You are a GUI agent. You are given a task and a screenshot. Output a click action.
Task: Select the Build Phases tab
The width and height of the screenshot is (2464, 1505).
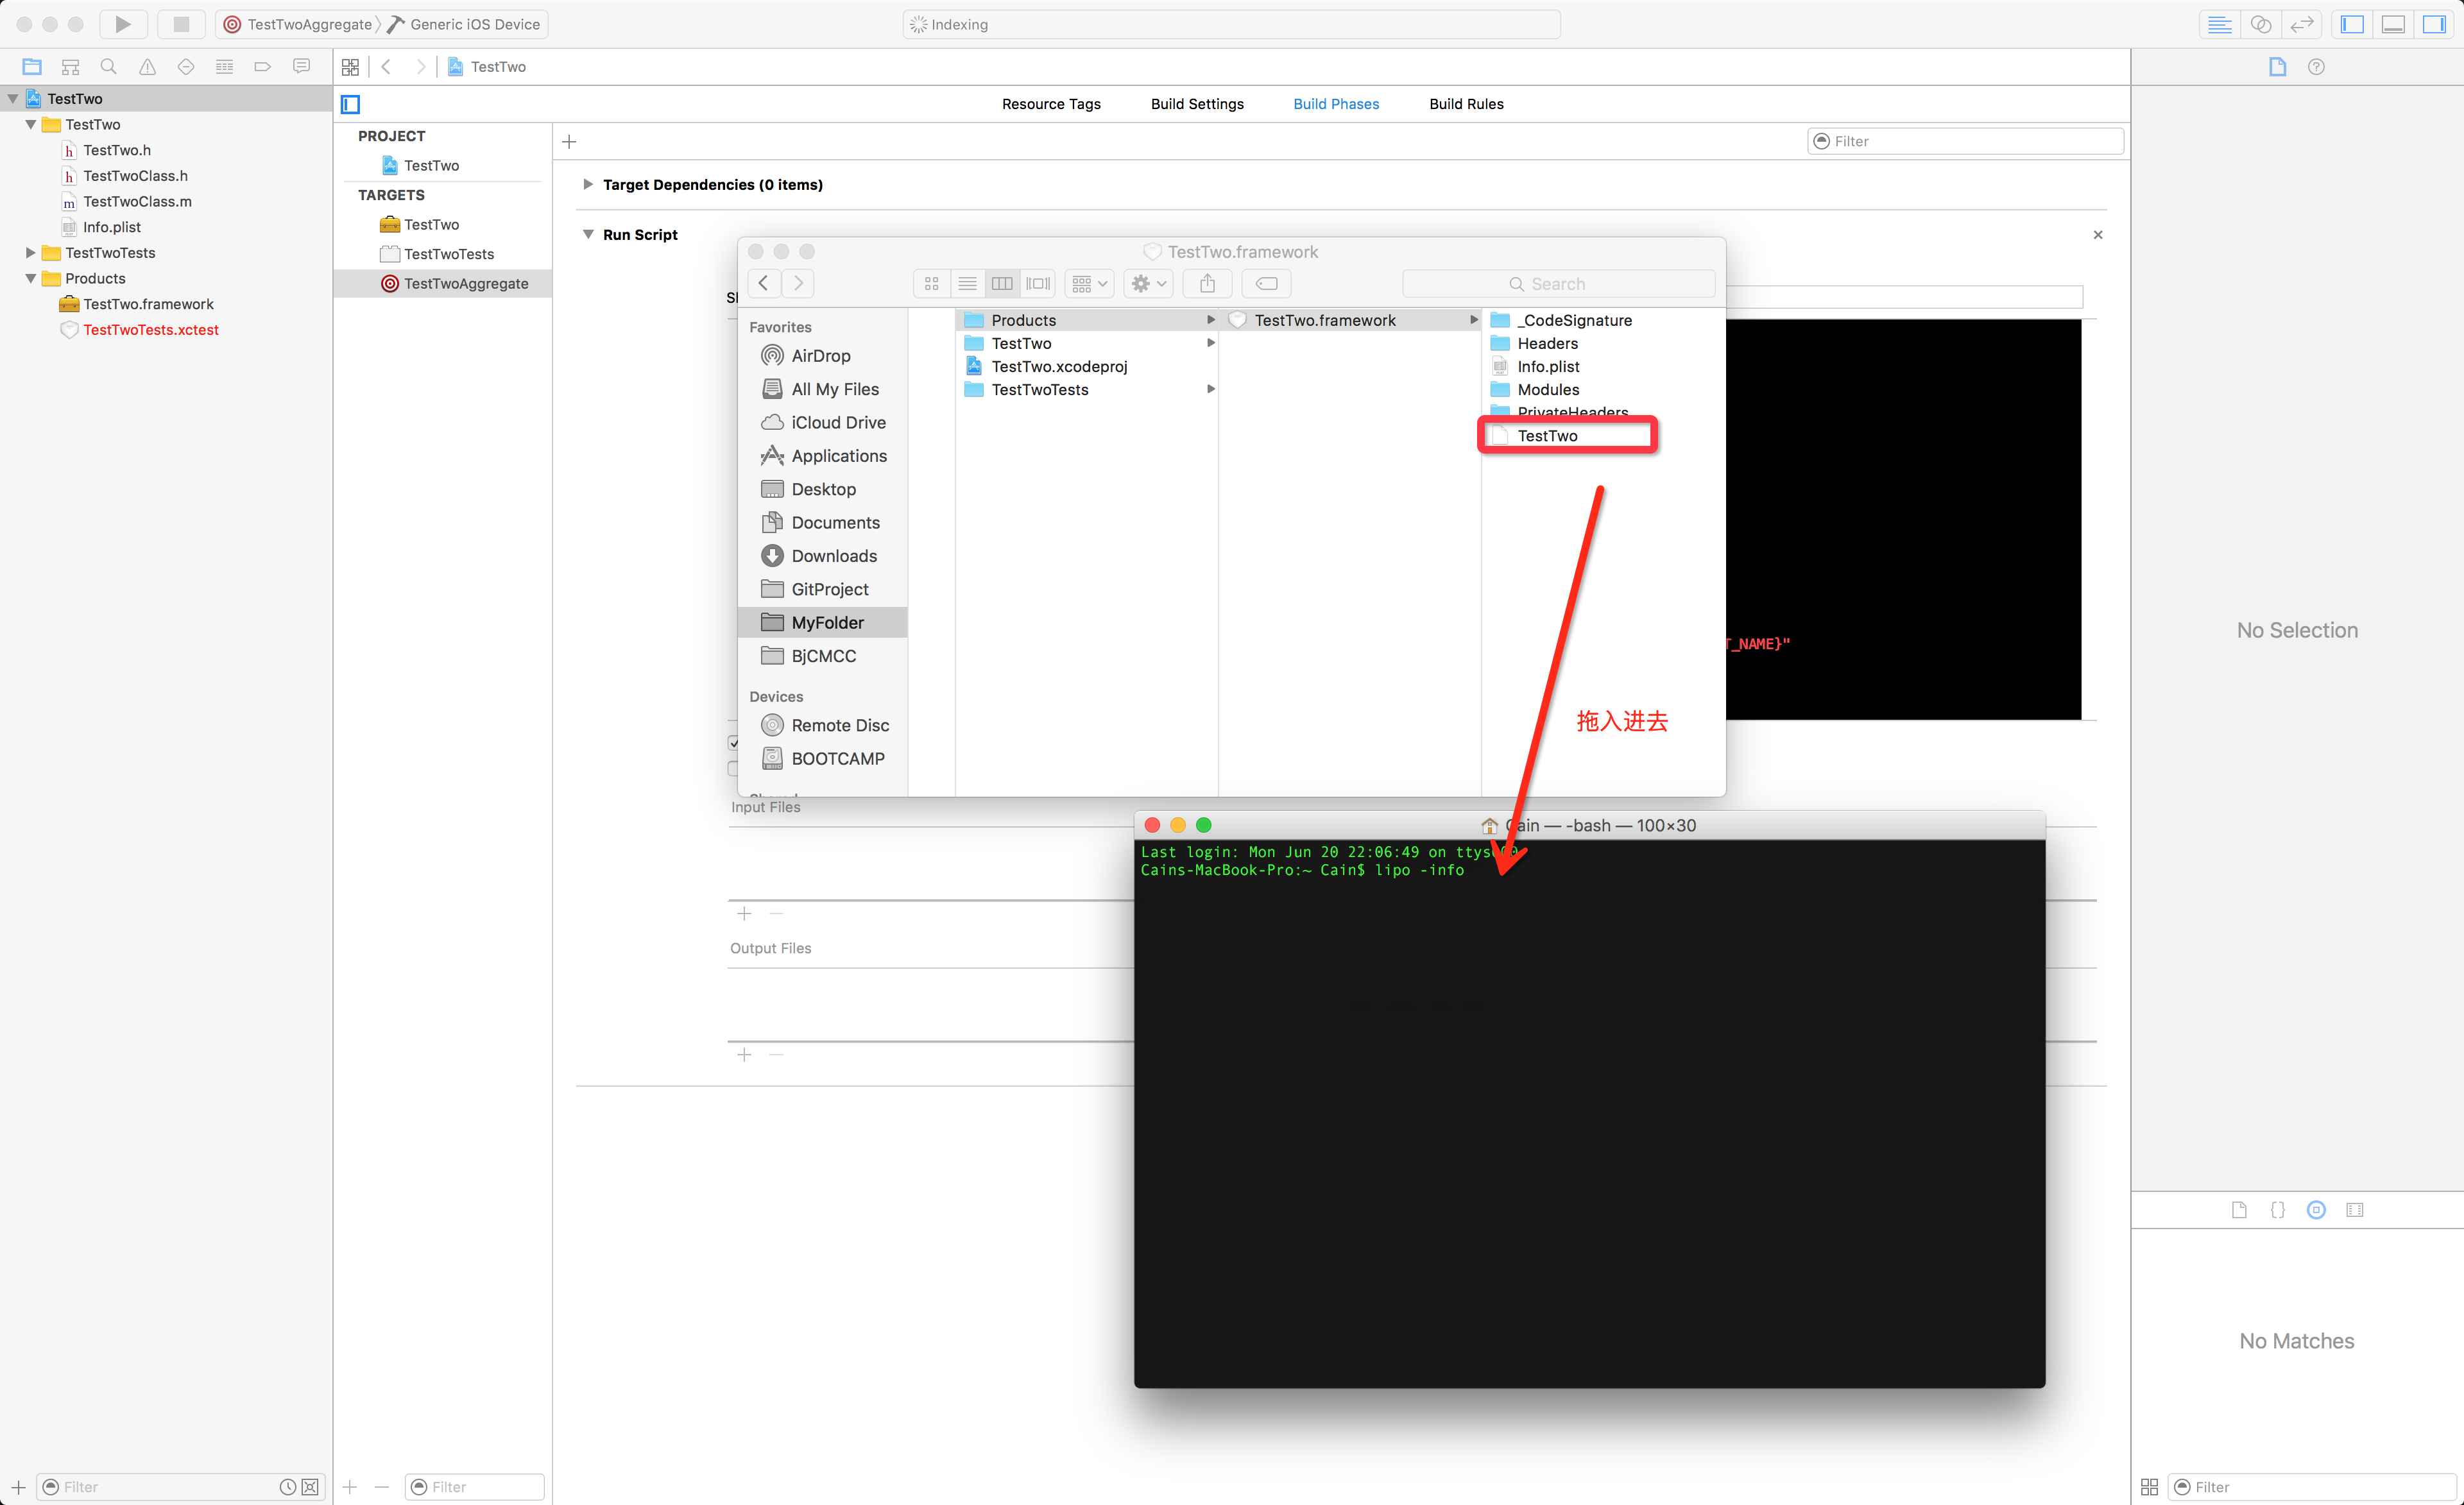1336,104
